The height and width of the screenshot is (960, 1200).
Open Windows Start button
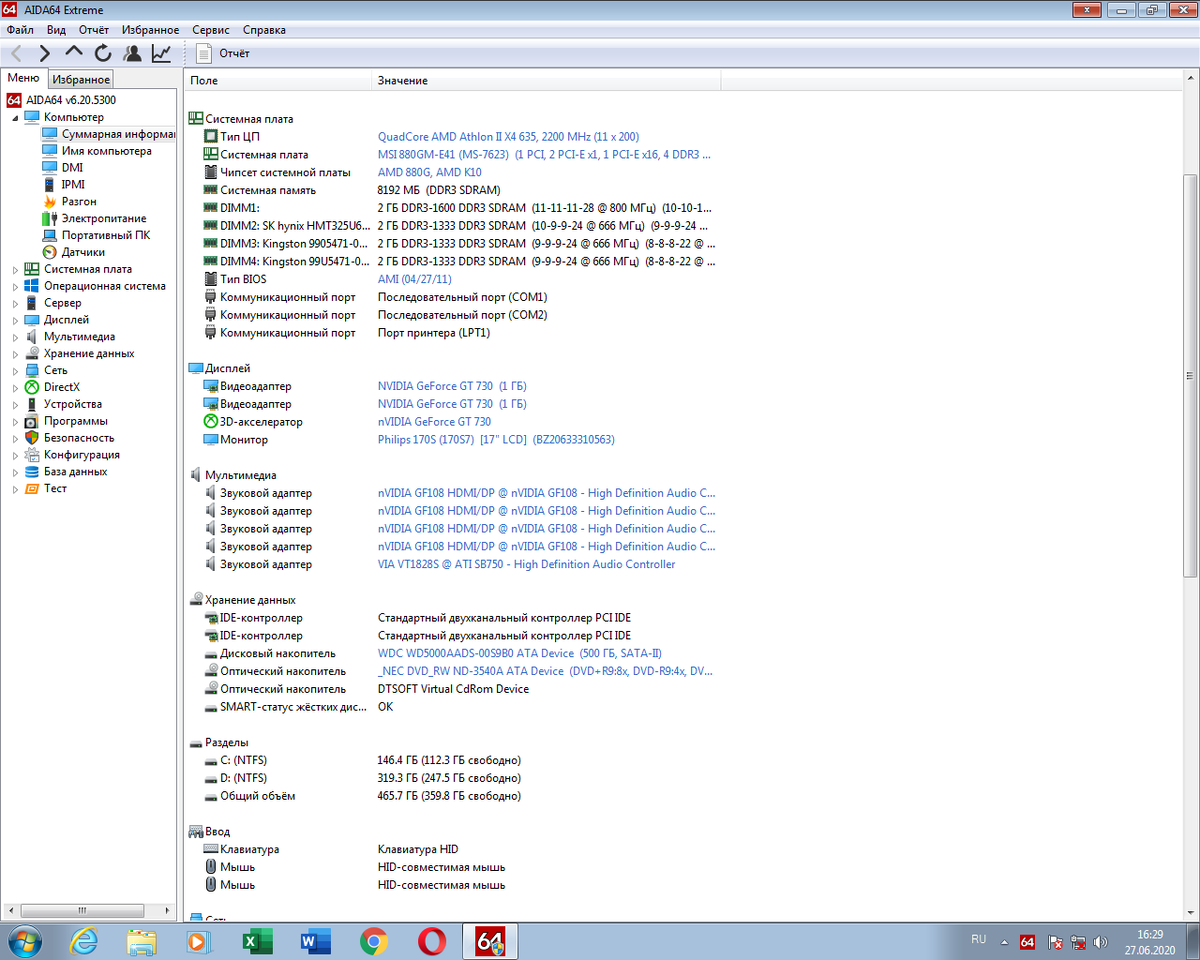24,940
